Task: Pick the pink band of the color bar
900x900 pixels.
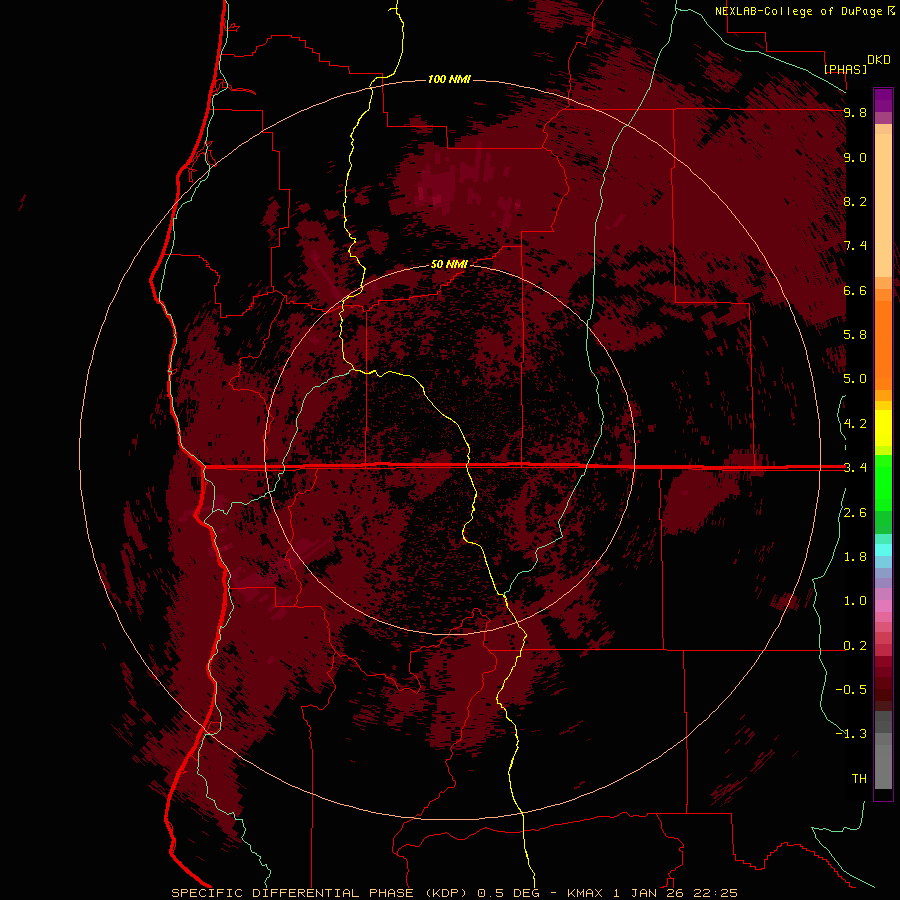Action: point(883,606)
